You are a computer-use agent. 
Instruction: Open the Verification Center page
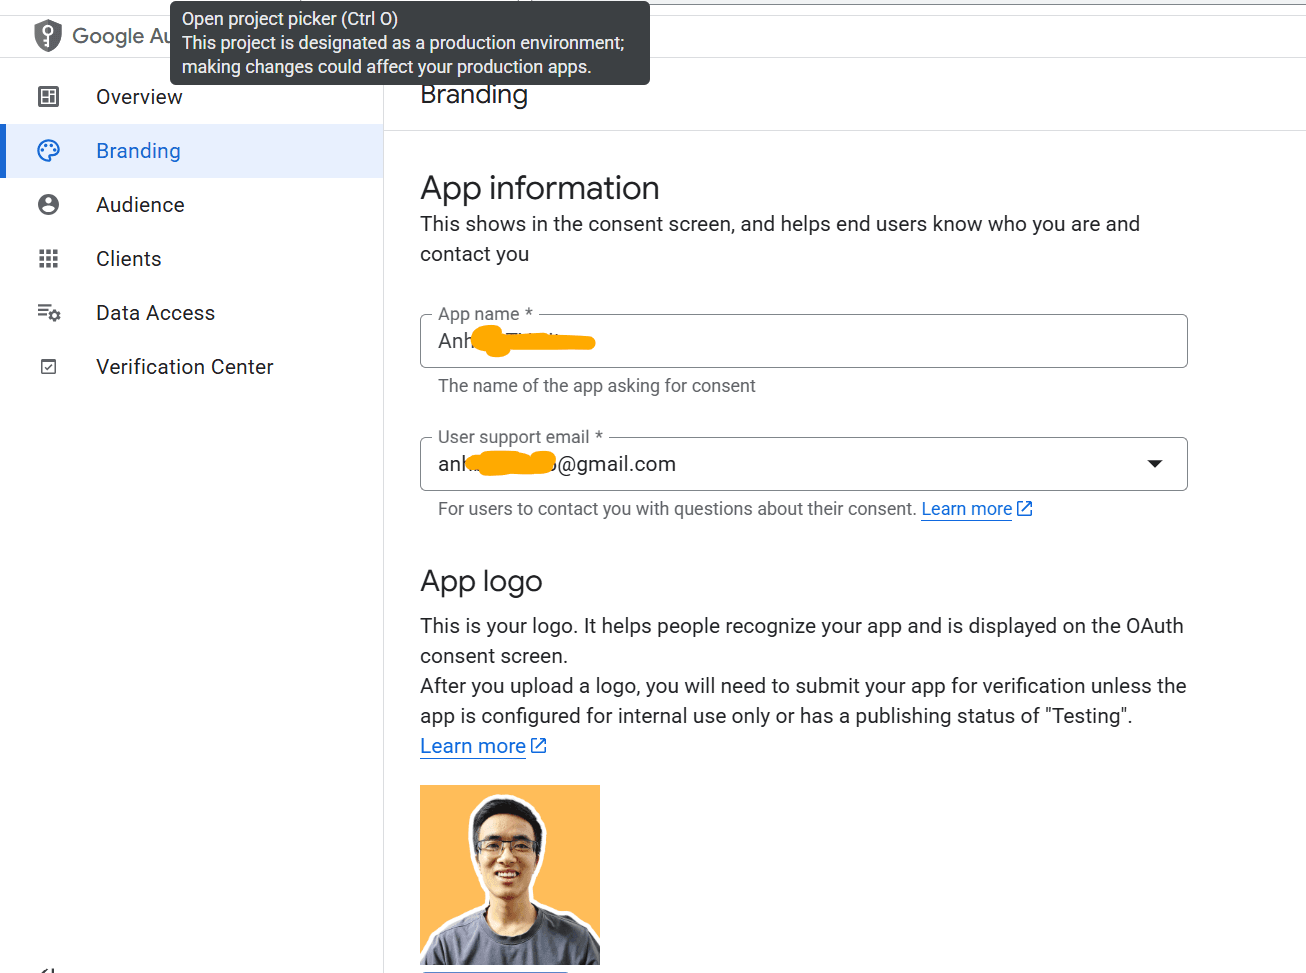(184, 366)
